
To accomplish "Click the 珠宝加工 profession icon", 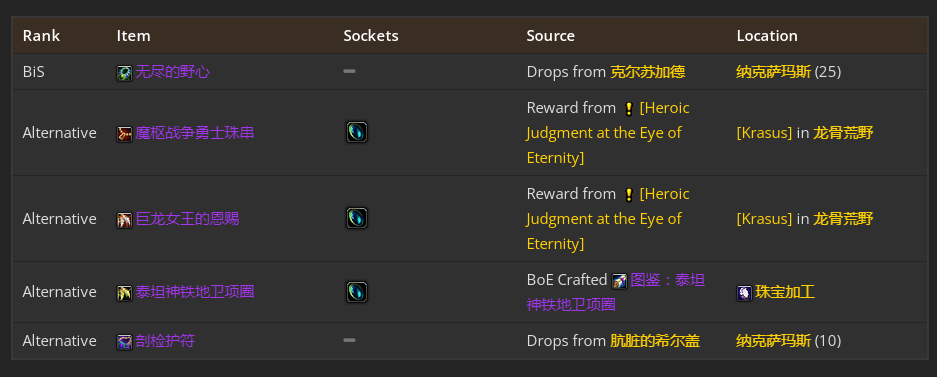I will click(744, 293).
